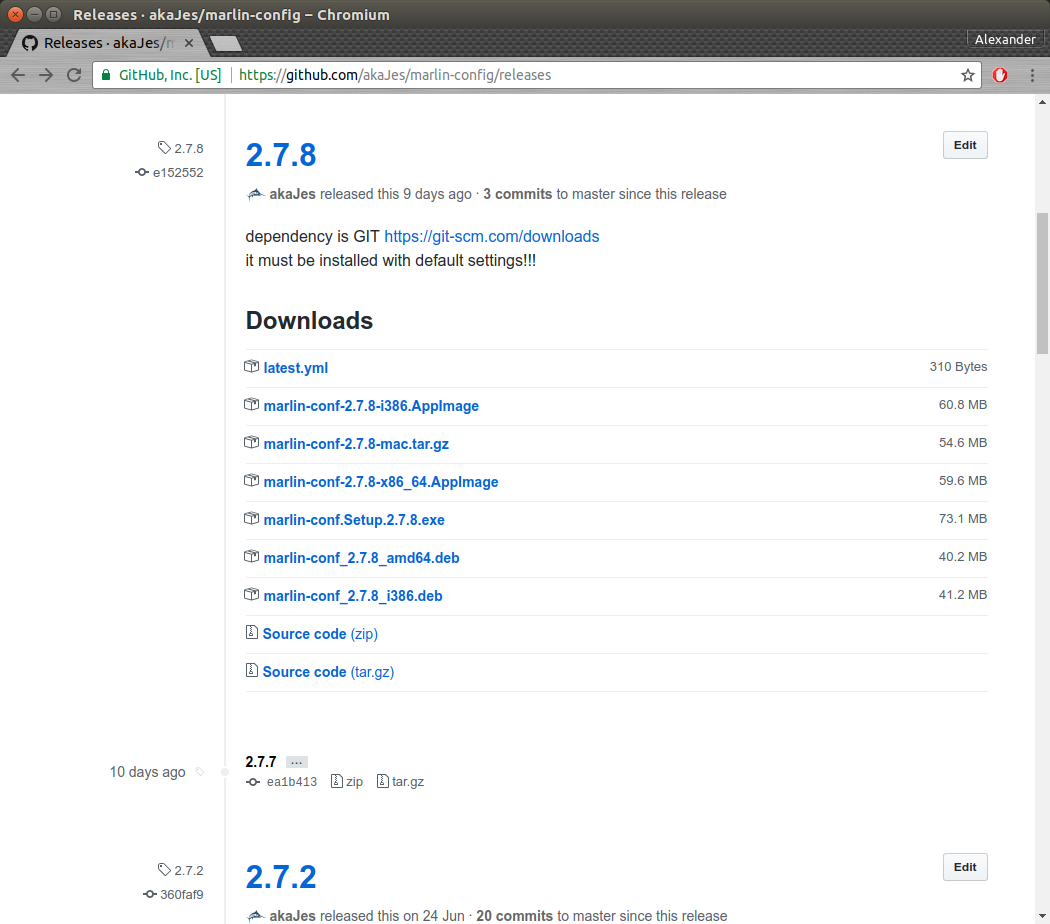The width and height of the screenshot is (1050, 924).
Task: Click the GitHub logo in the browser tab
Action: coord(29,42)
